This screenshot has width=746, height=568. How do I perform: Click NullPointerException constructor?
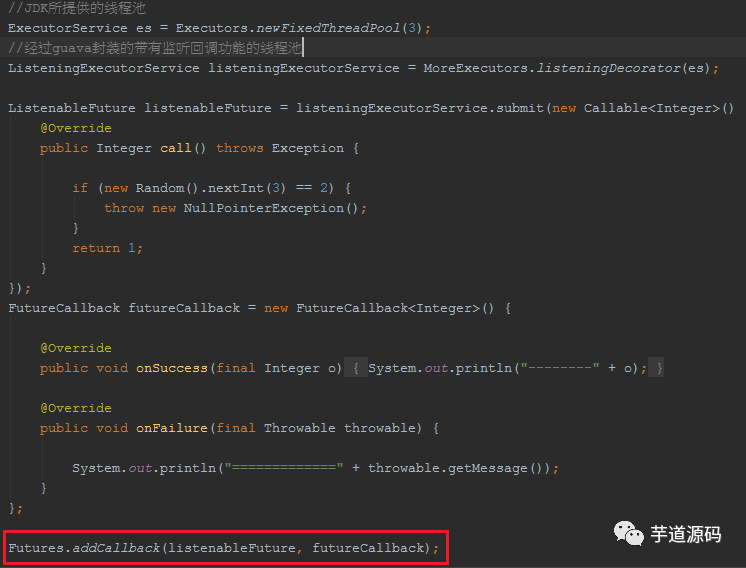(264, 208)
